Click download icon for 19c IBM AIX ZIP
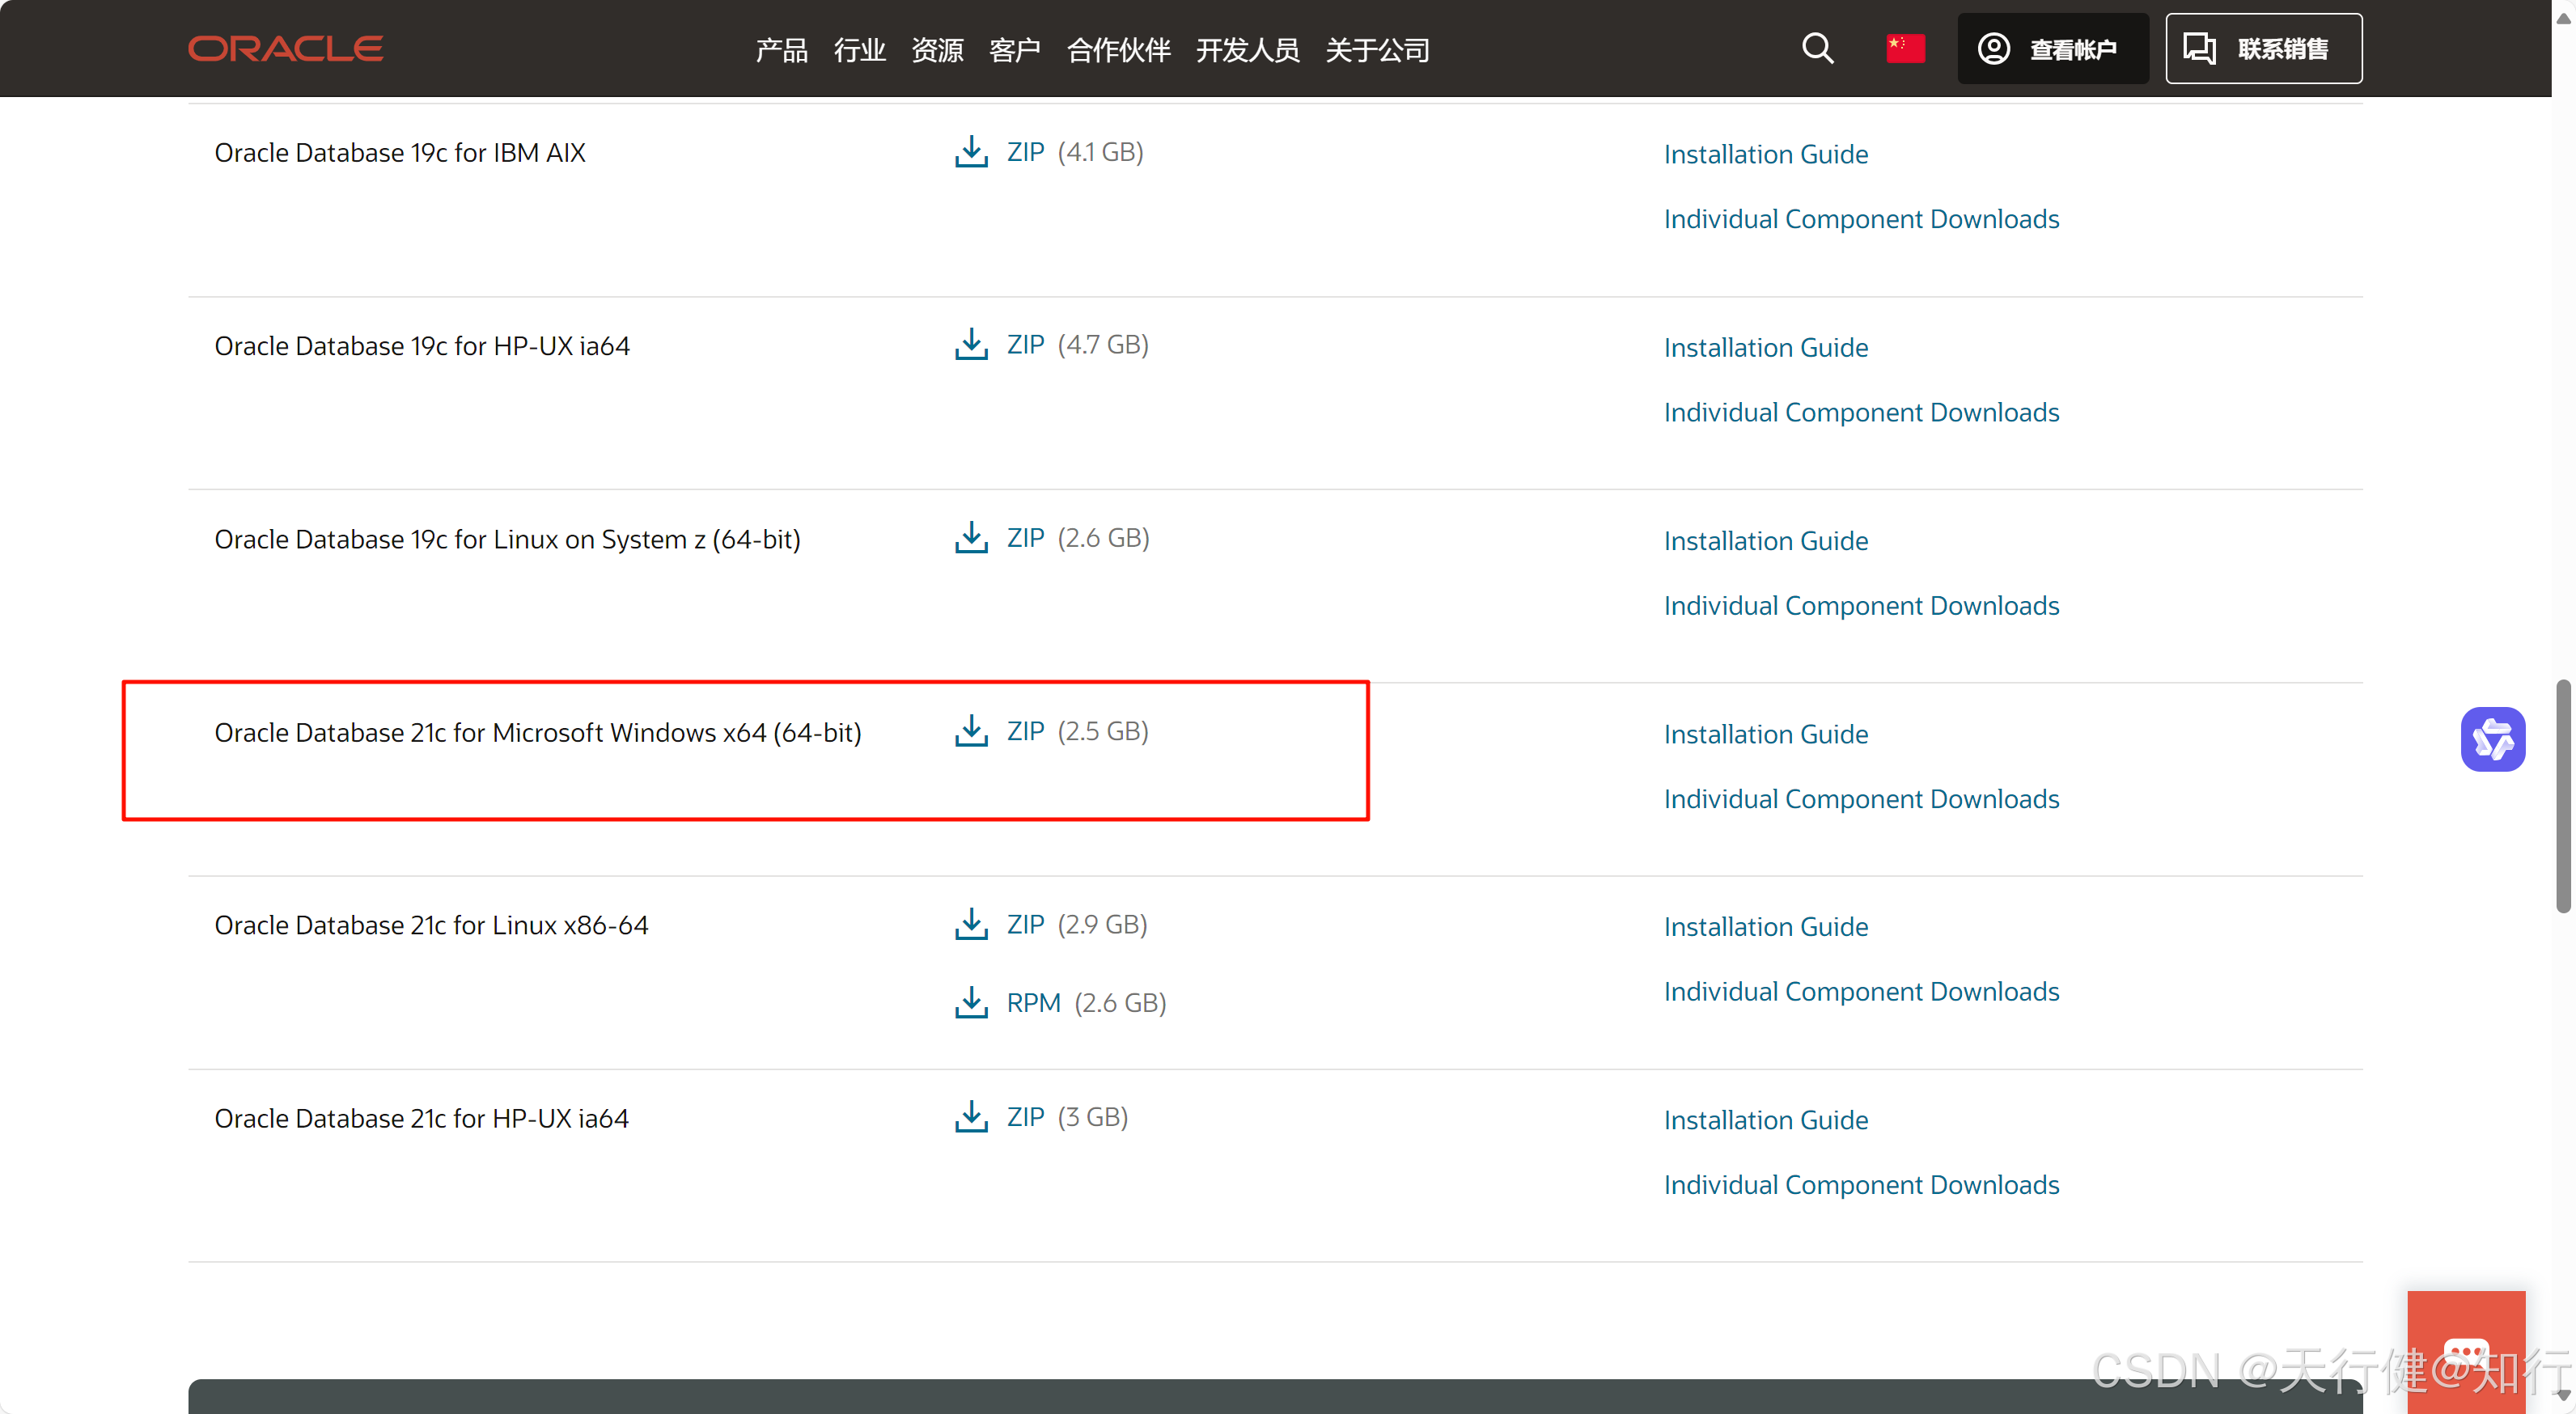The height and width of the screenshot is (1414, 2576). 970,152
